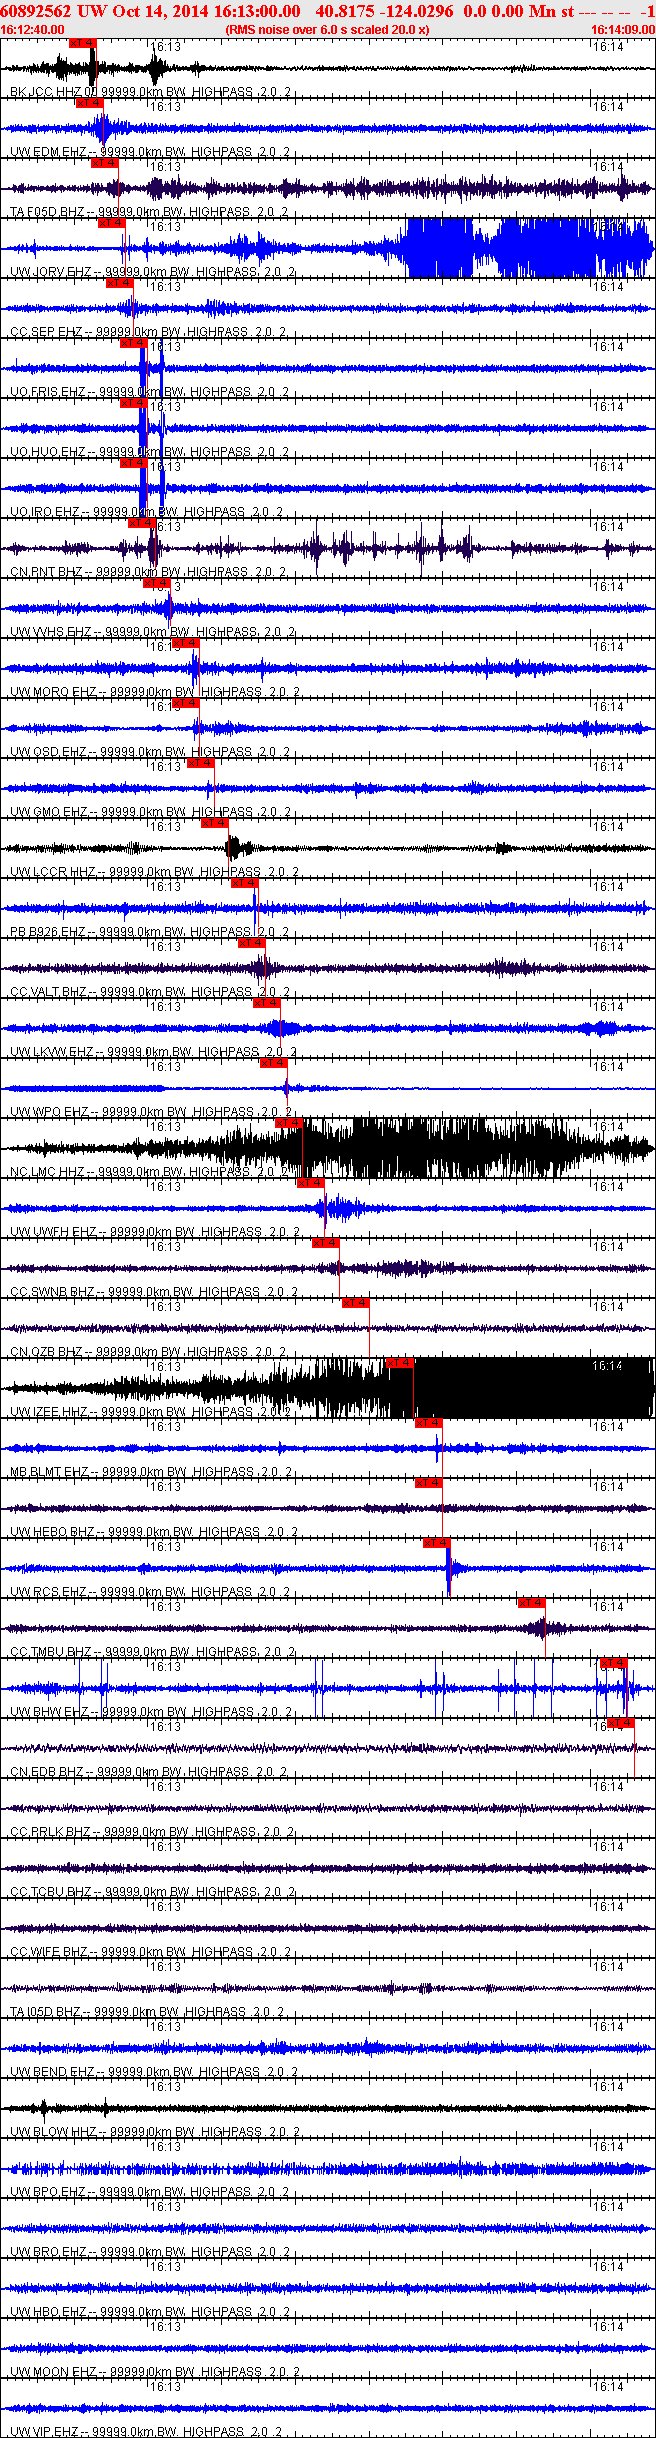Click the pick marker on UW.JORV trace
656x2438 pixels.
click(x=112, y=223)
